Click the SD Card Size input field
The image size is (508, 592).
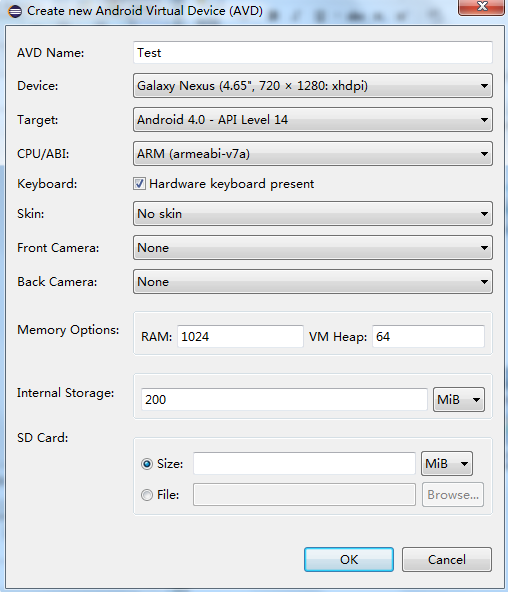click(304, 464)
